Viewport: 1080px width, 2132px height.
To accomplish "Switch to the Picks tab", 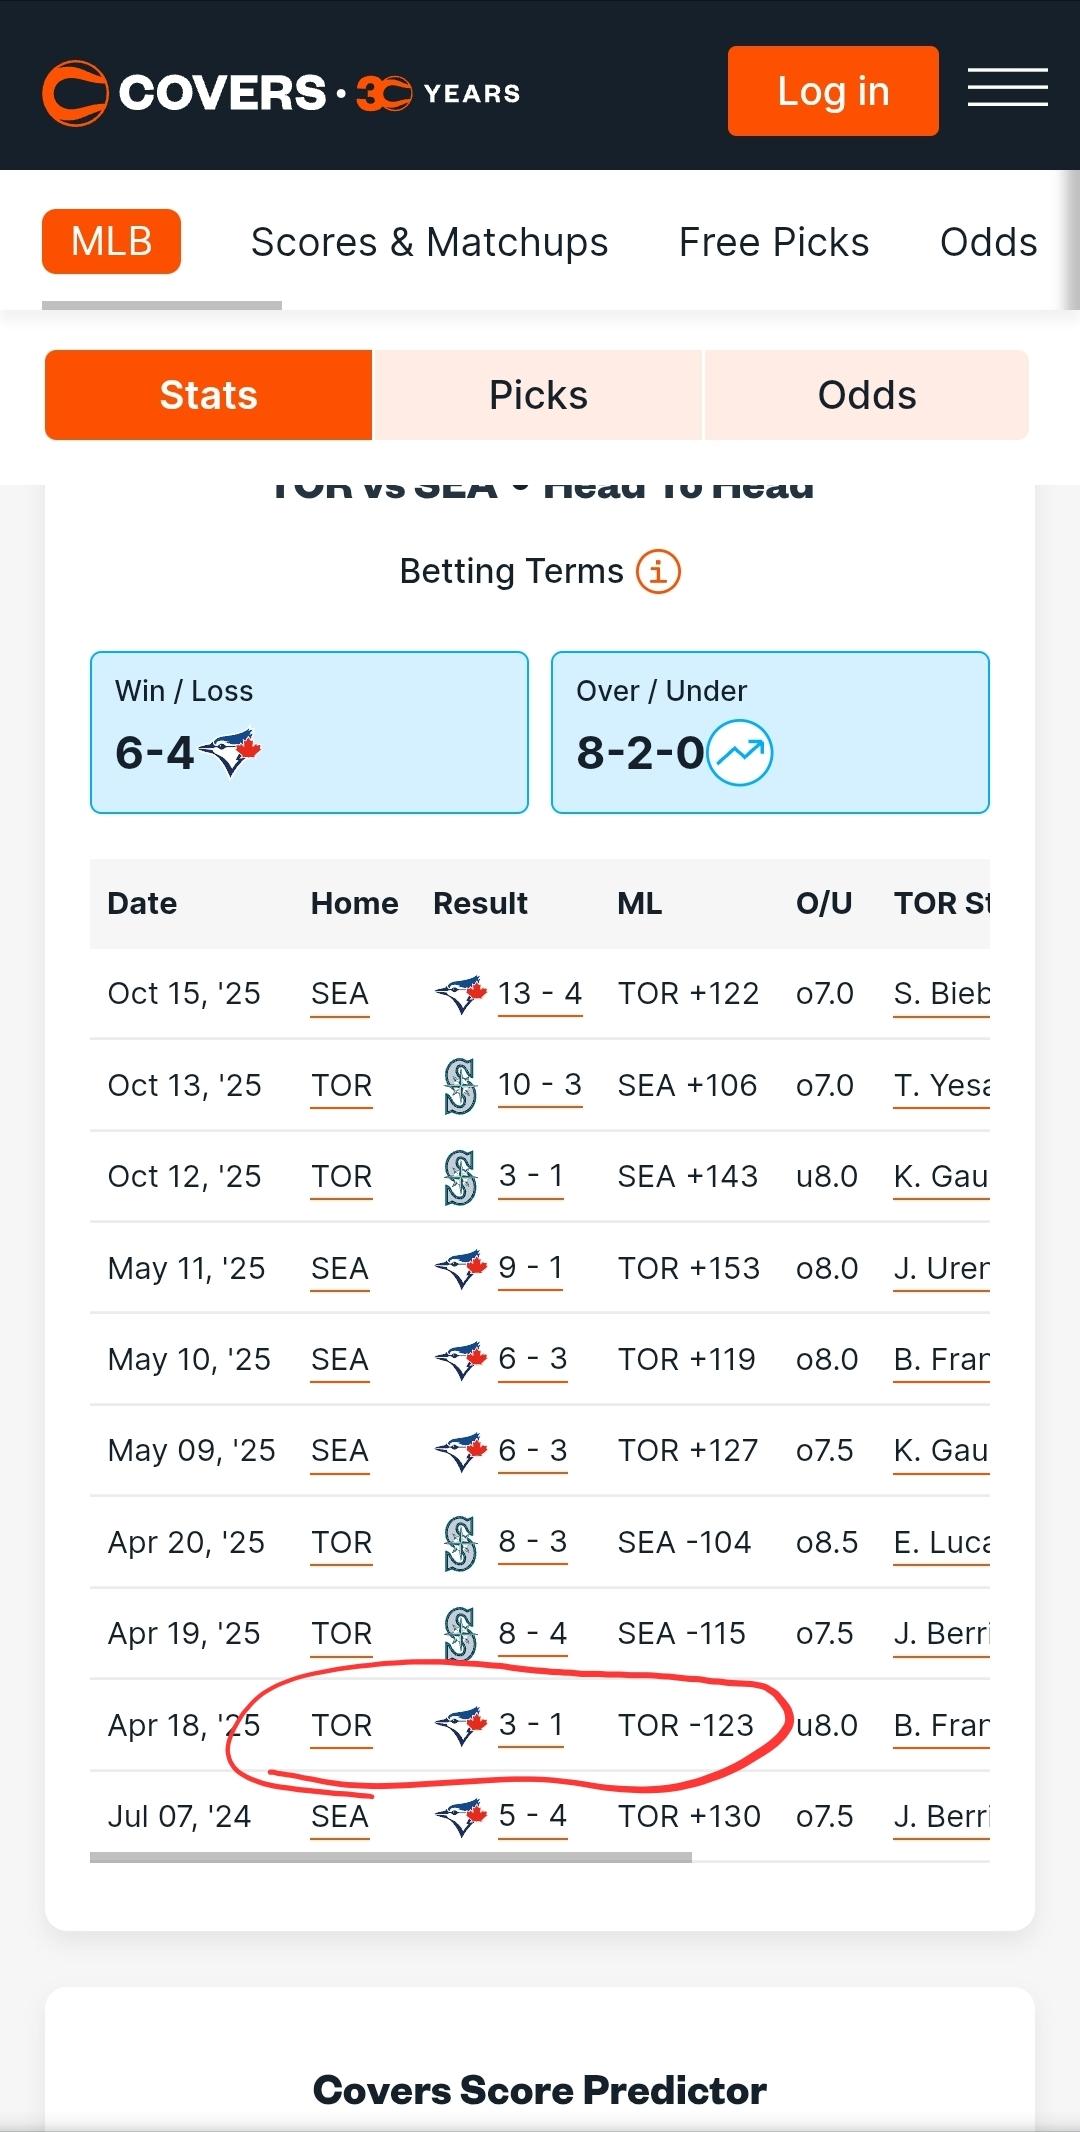I will pos(538,395).
